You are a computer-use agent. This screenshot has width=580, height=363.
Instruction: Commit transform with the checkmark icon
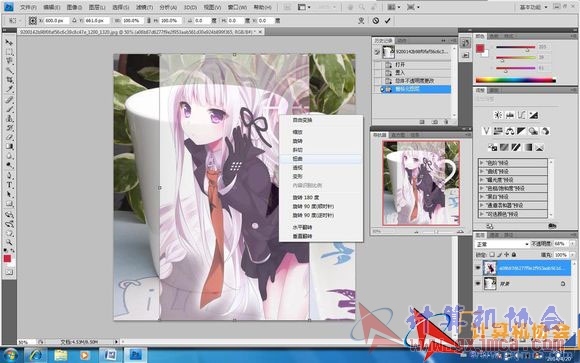[x=387, y=21]
